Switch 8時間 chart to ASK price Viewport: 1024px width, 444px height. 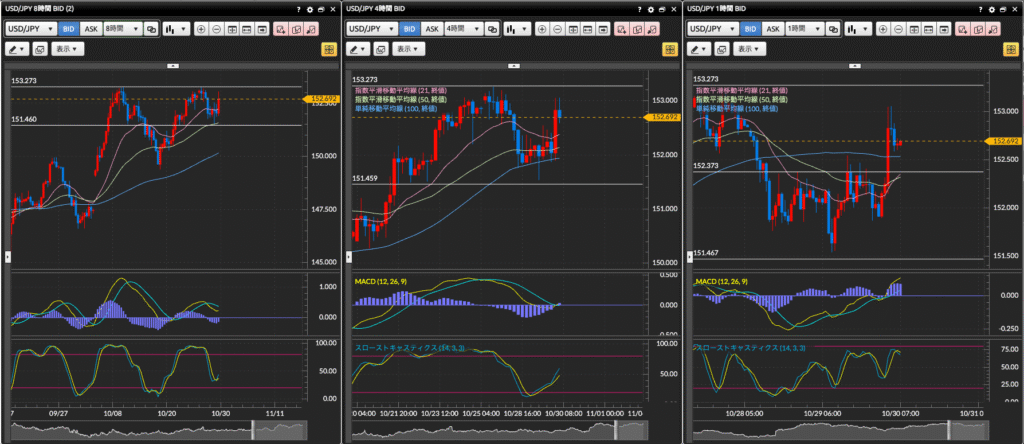pos(91,29)
